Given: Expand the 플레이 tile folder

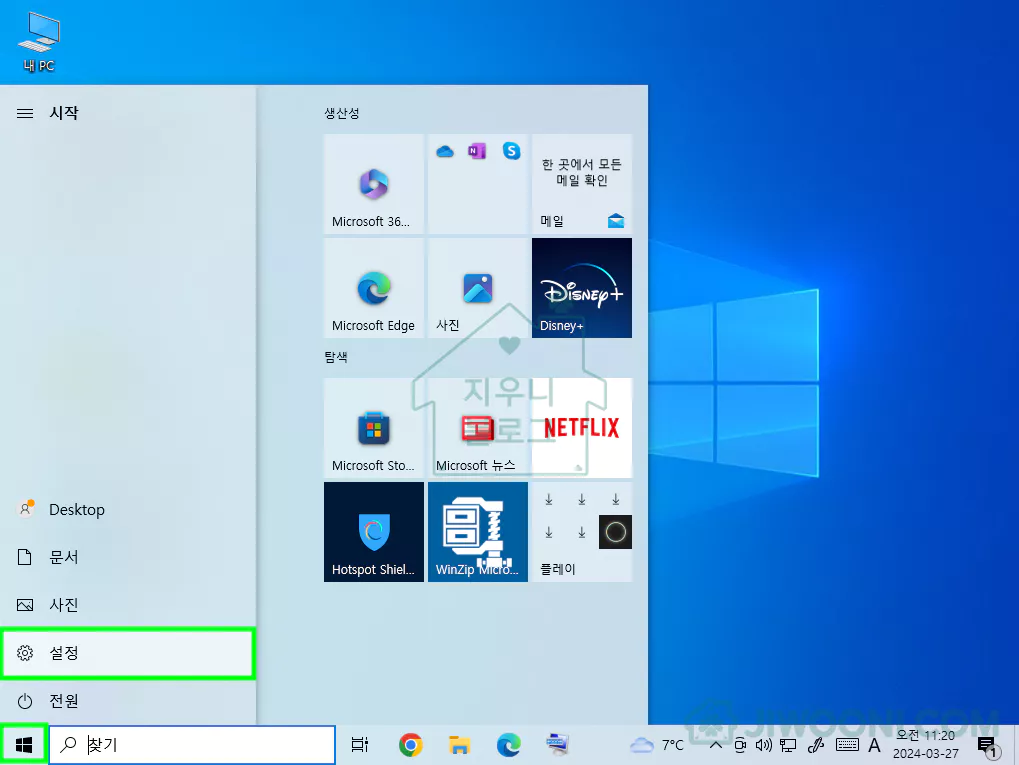Looking at the screenshot, I should [x=581, y=532].
